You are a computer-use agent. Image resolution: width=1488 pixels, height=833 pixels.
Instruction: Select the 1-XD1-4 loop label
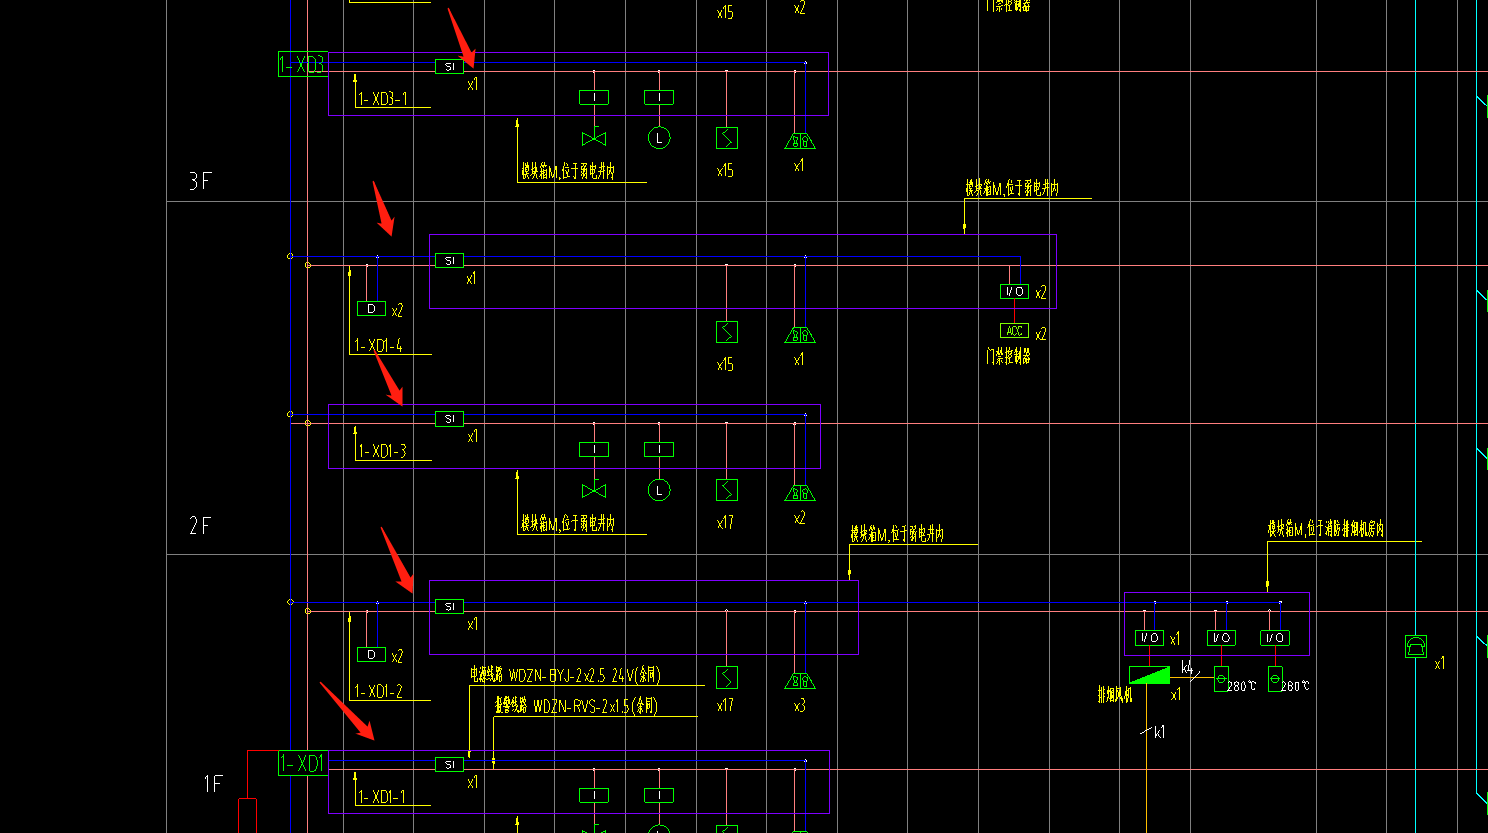pyautogui.click(x=379, y=346)
